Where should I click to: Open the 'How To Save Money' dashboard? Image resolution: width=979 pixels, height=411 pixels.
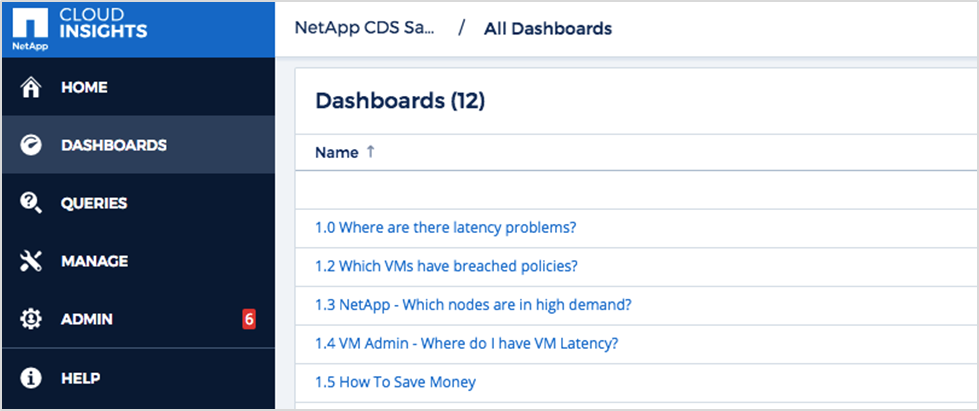tap(395, 382)
